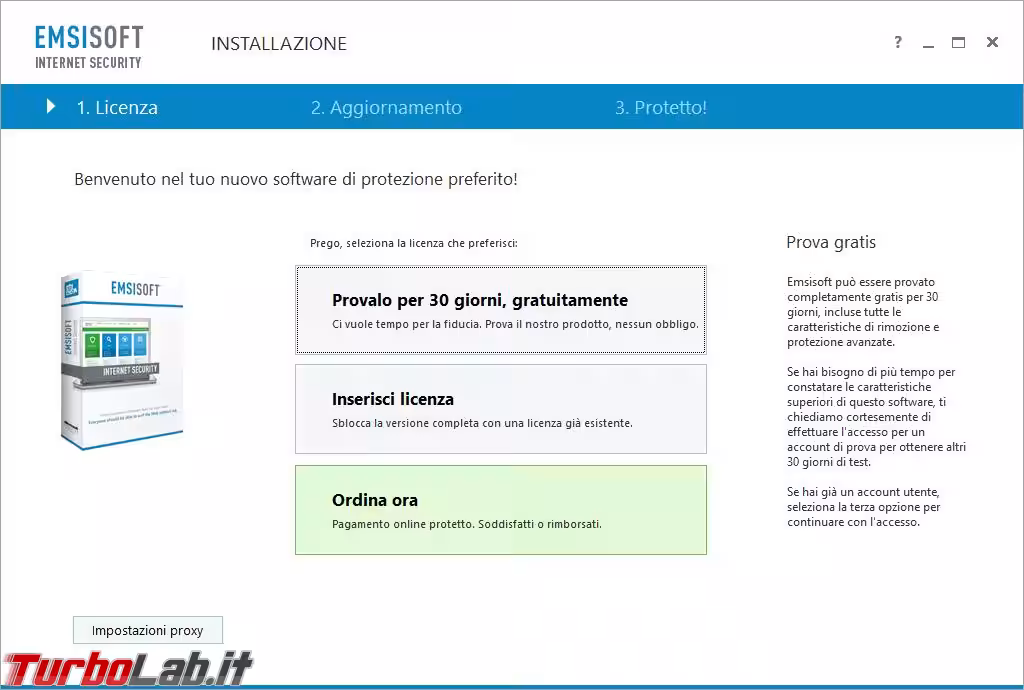Click paragraph starting 'Se hai già un account utente'
Viewport: 1024px width, 690px height.
tap(863, 507)
